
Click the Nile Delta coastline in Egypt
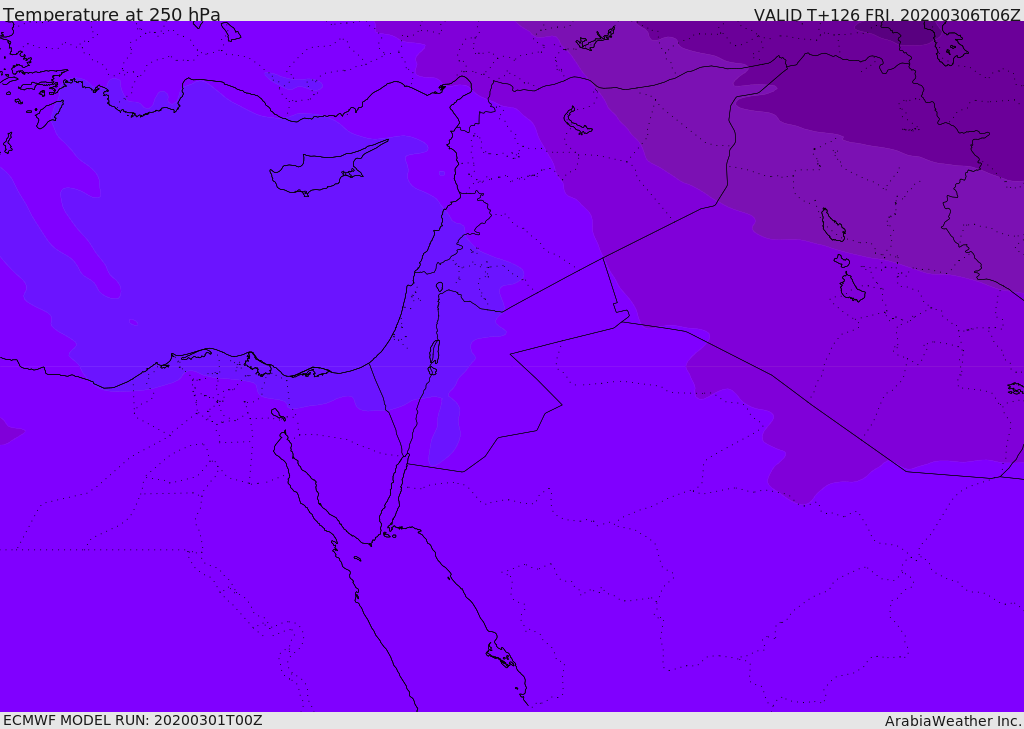coord(220,355)
